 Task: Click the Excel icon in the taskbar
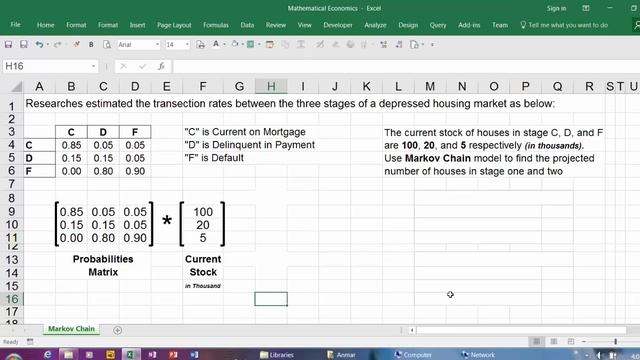131,354
